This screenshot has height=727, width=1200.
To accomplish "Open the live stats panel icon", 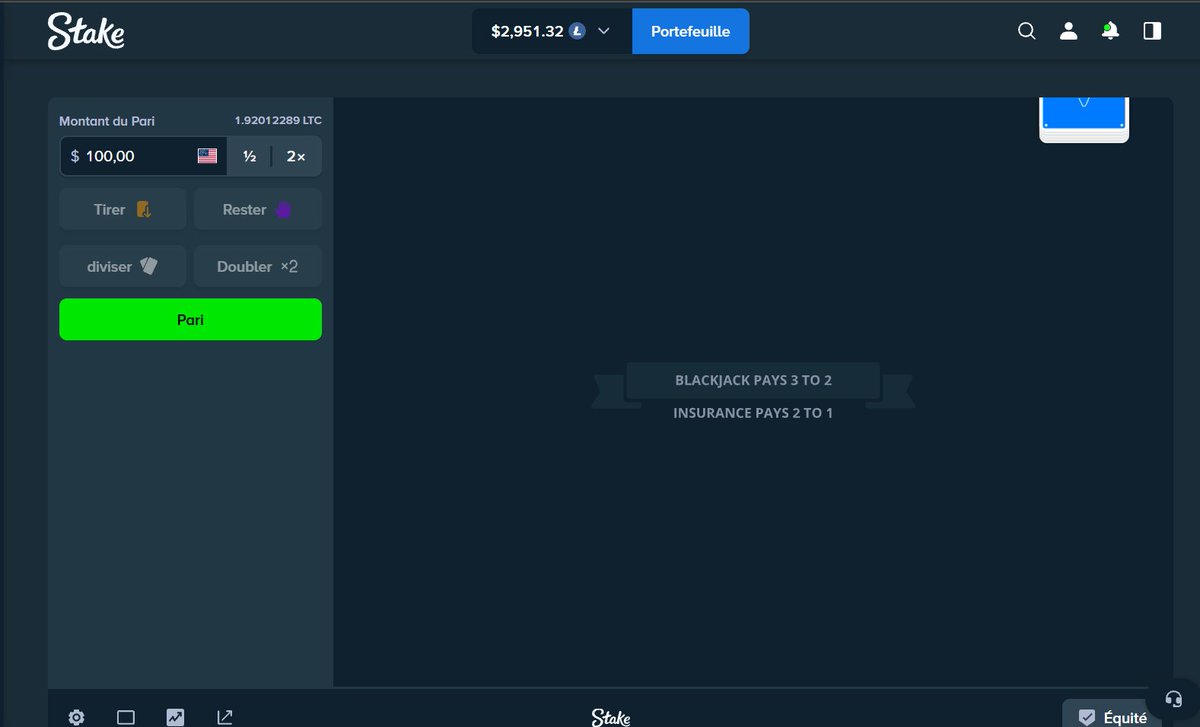I will pos(175,717).
